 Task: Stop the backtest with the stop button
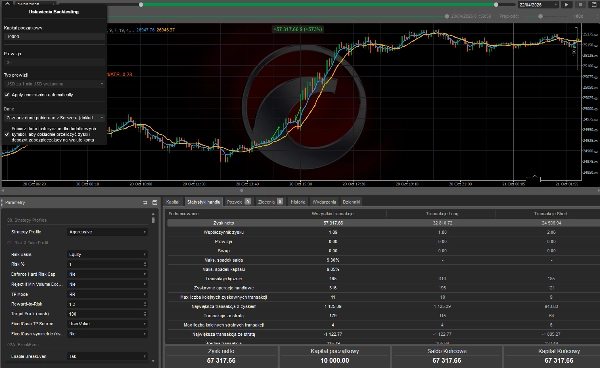tap(580, 5)
